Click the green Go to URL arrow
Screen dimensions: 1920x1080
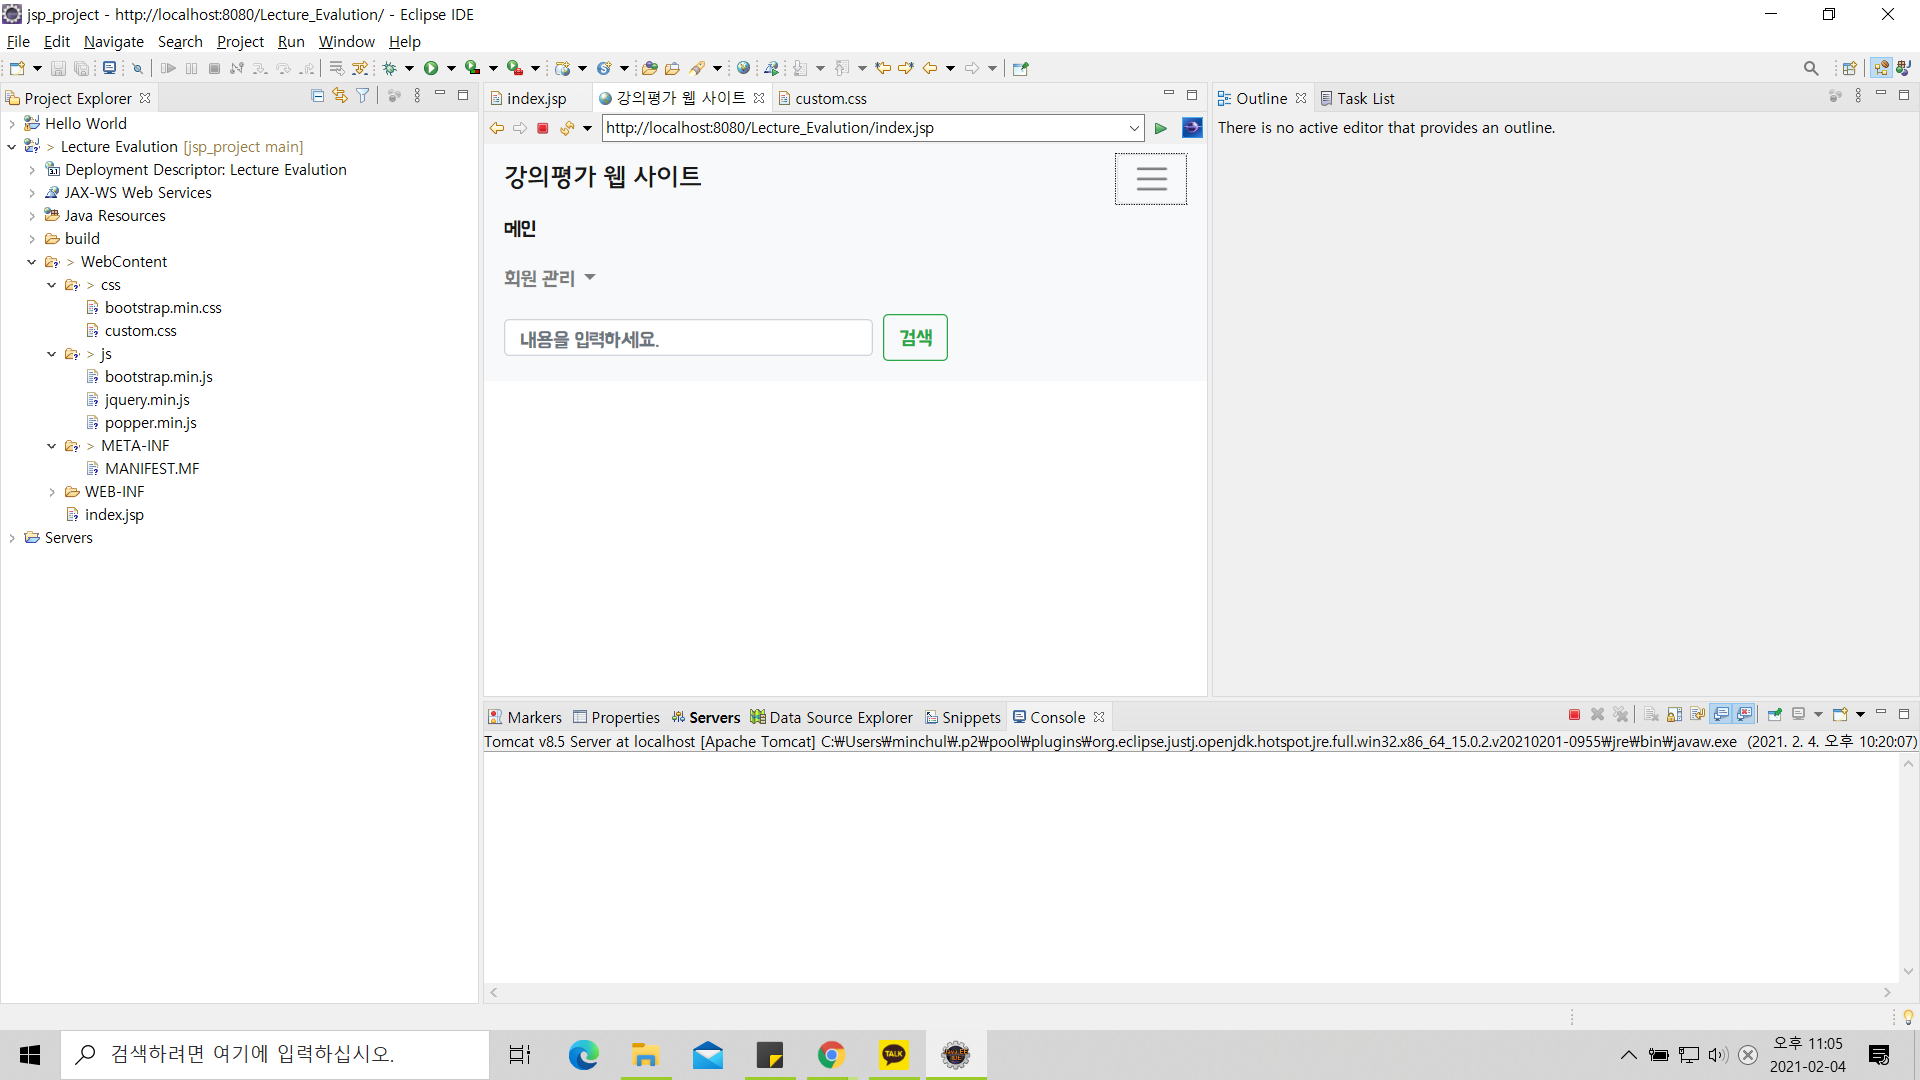tap(1161, 128)
